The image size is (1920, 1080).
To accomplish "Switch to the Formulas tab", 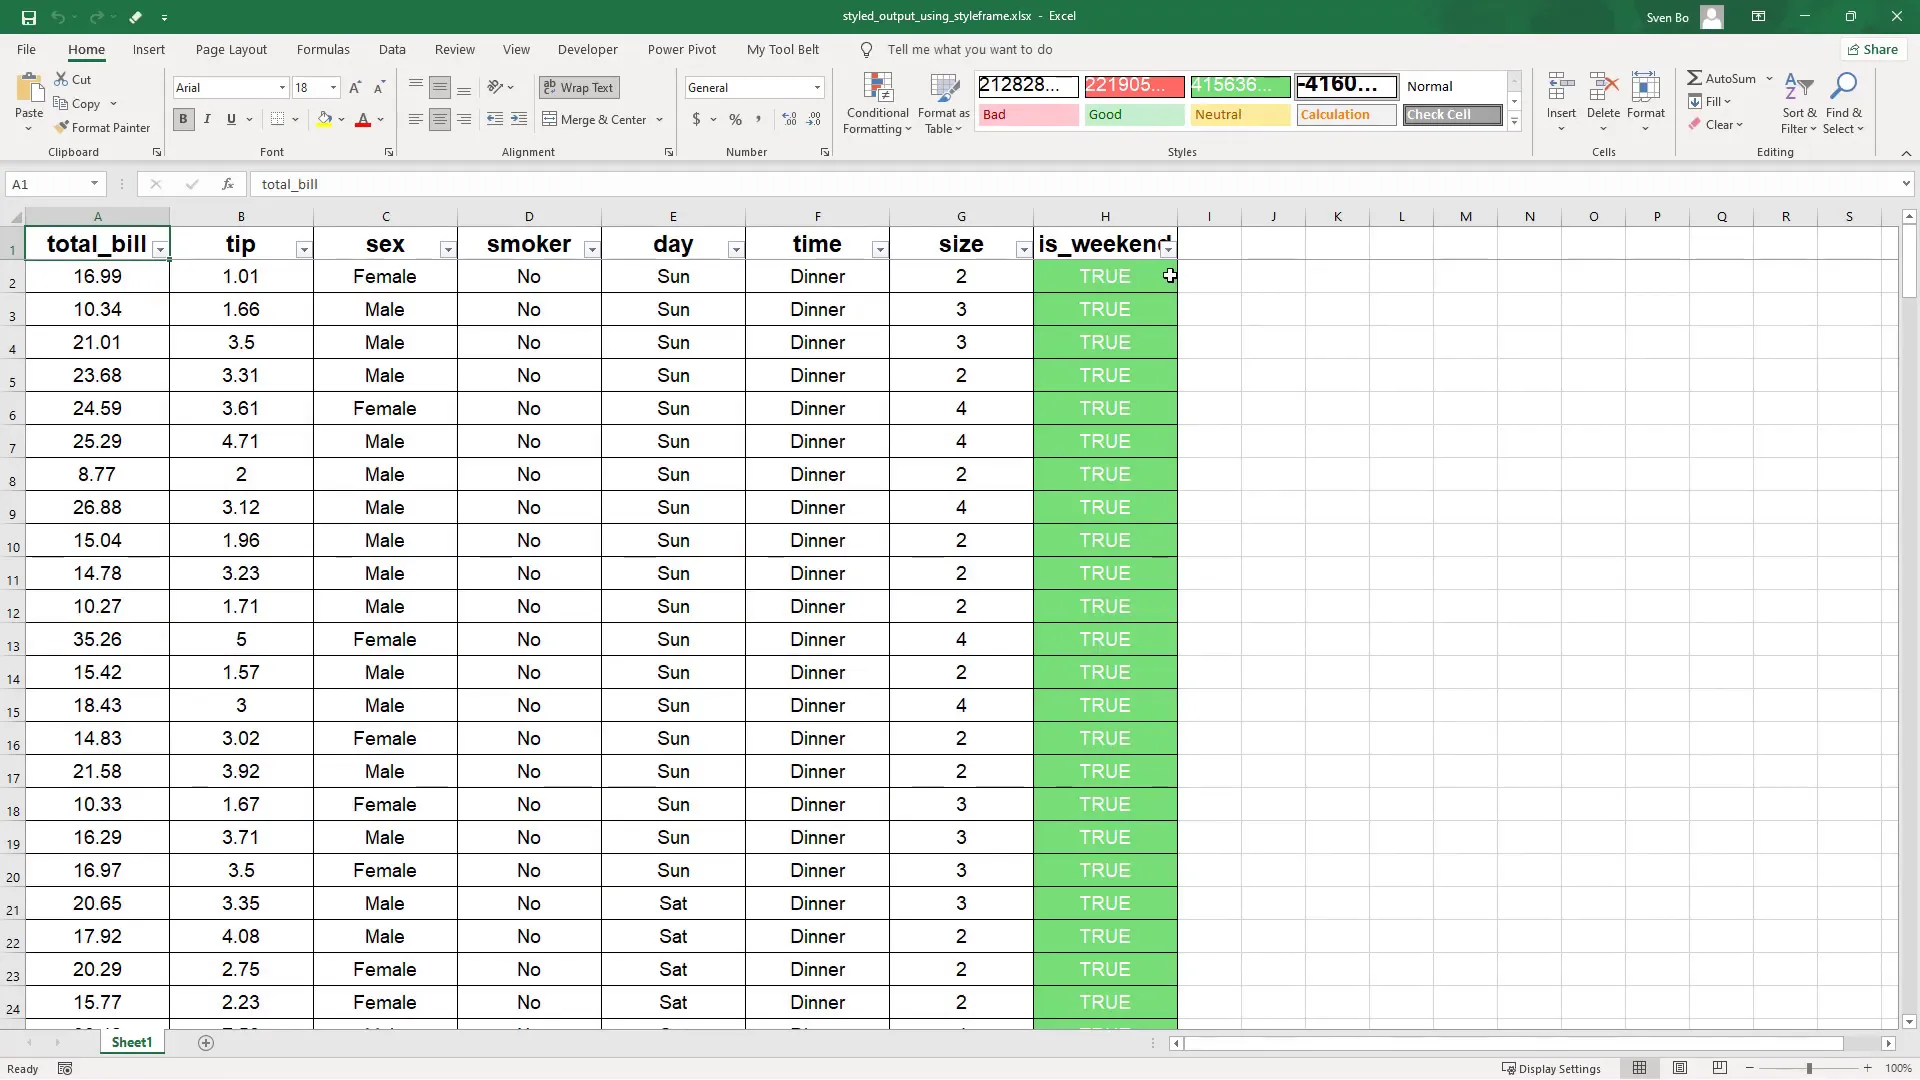I will 323,49.
